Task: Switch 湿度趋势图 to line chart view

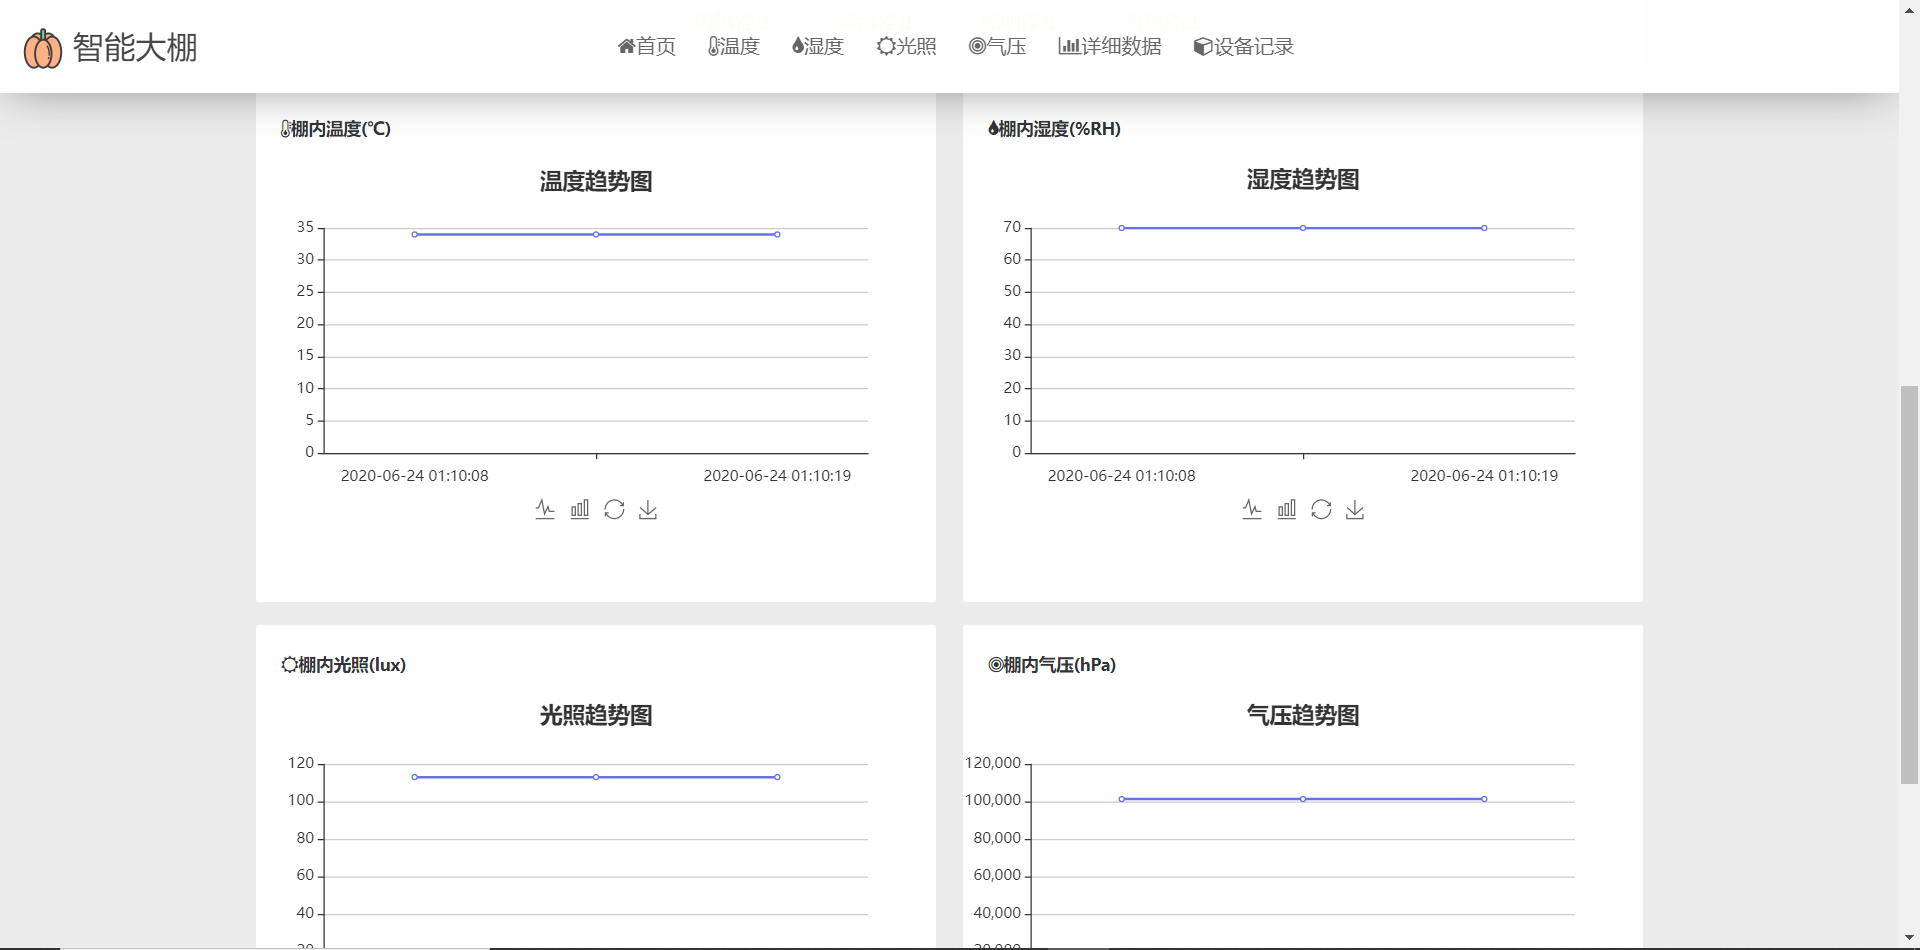Action: [x=1252, y=508]
